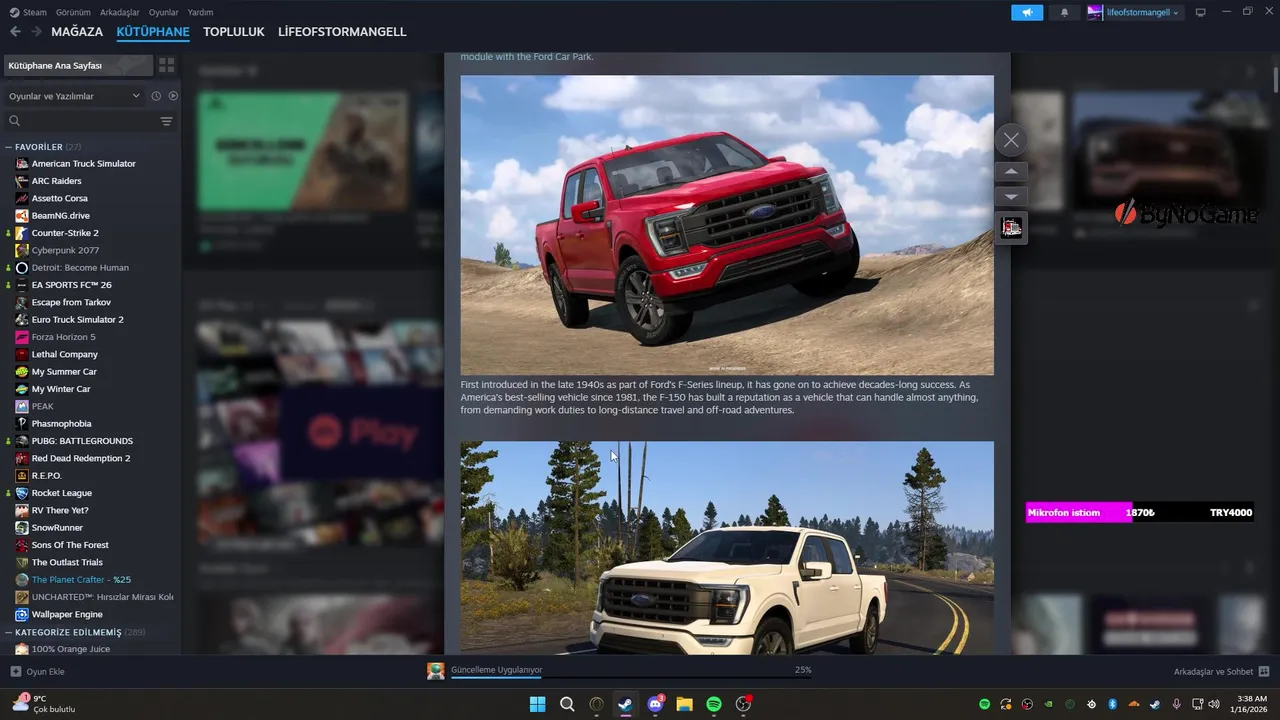Click the library search input field

88,121
